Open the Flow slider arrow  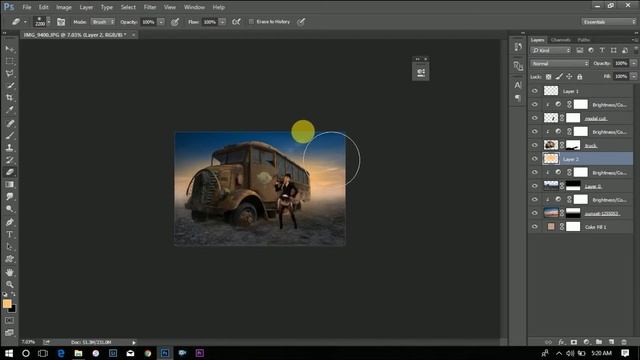coord(222,22)
